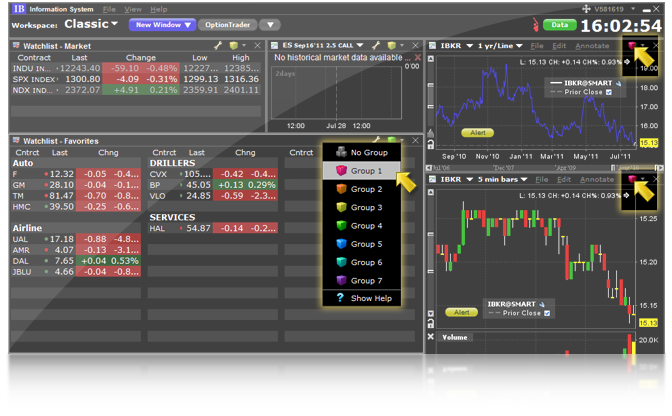Click up arrow on 1 yr chart vertical scale
The width and height of the screenshot is (672, 416).
click(x=431, y=59)
